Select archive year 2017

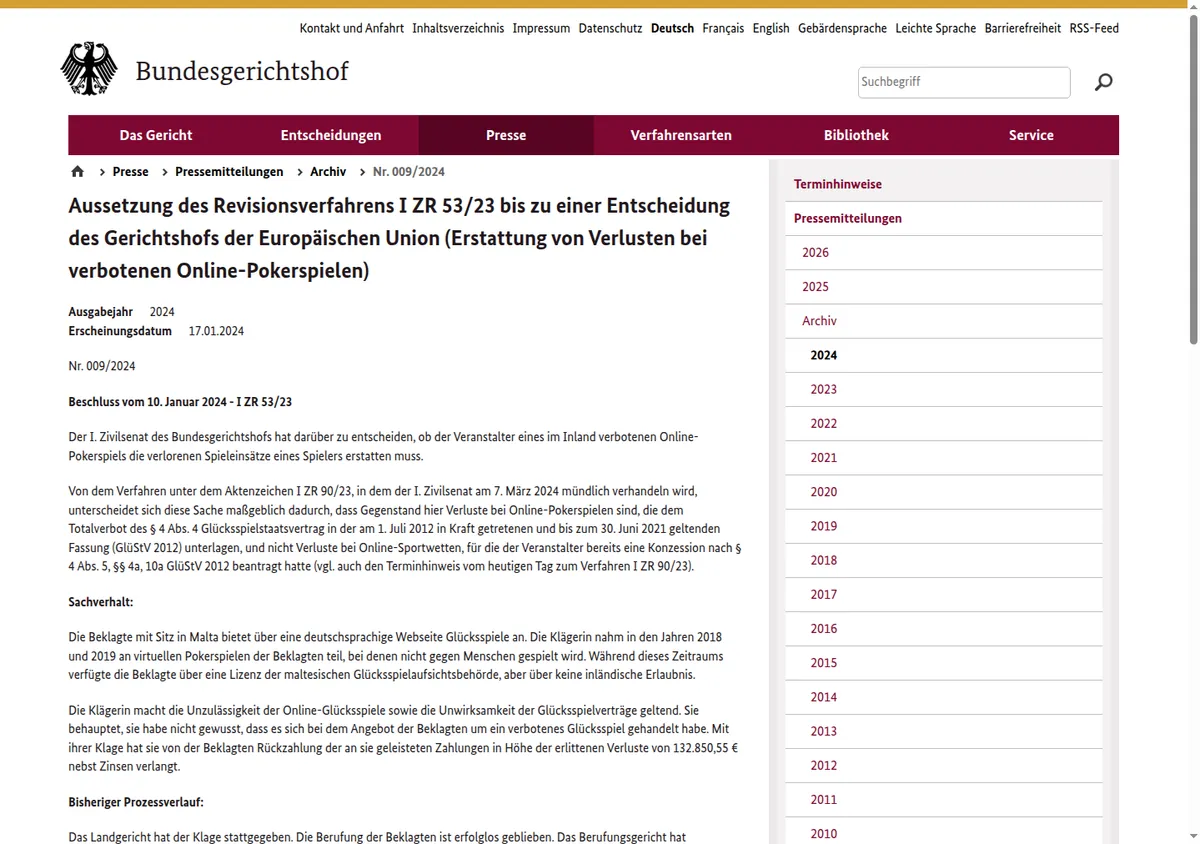click(944, 594)
